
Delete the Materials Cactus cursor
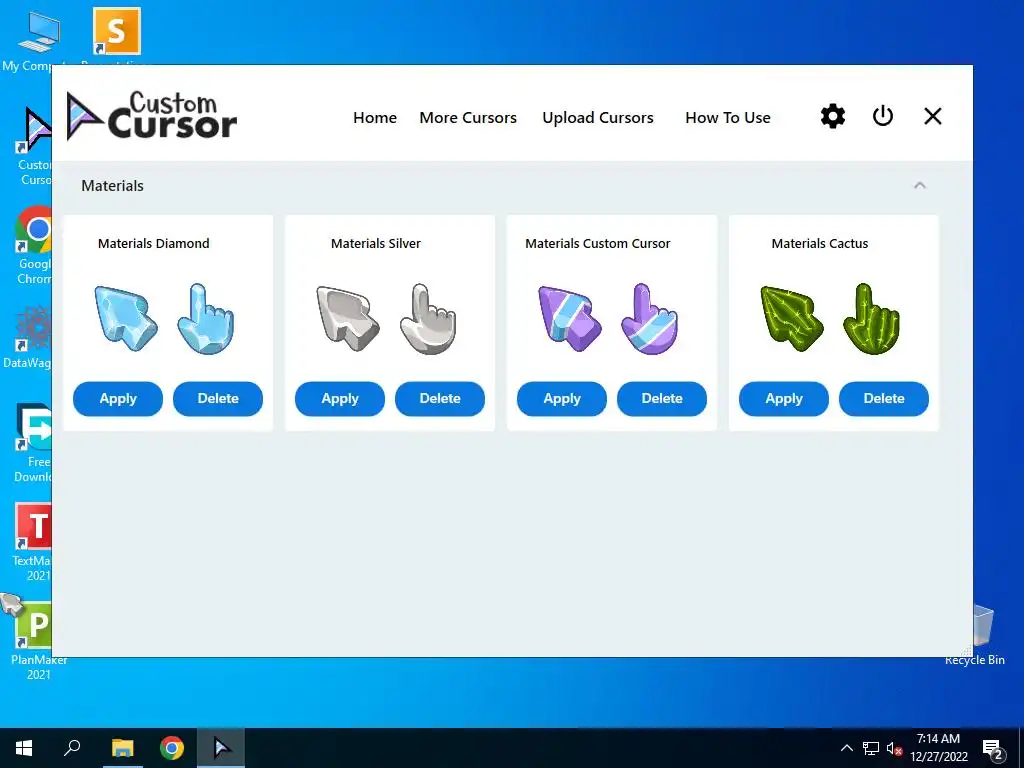pyautogui.click(x=884, y=398)
